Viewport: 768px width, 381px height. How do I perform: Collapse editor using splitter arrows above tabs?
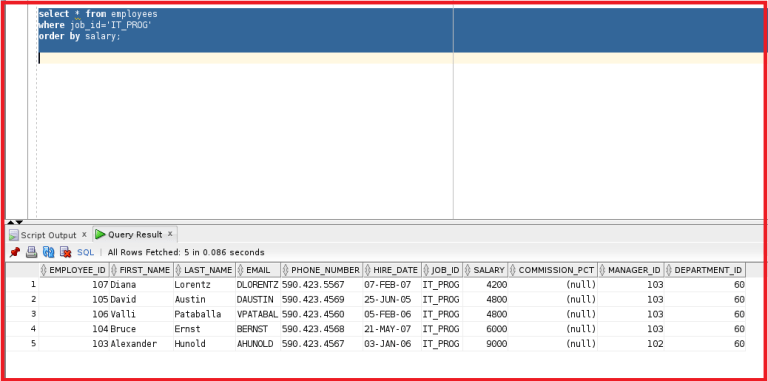pyautogui.click(x=11, y=222)
